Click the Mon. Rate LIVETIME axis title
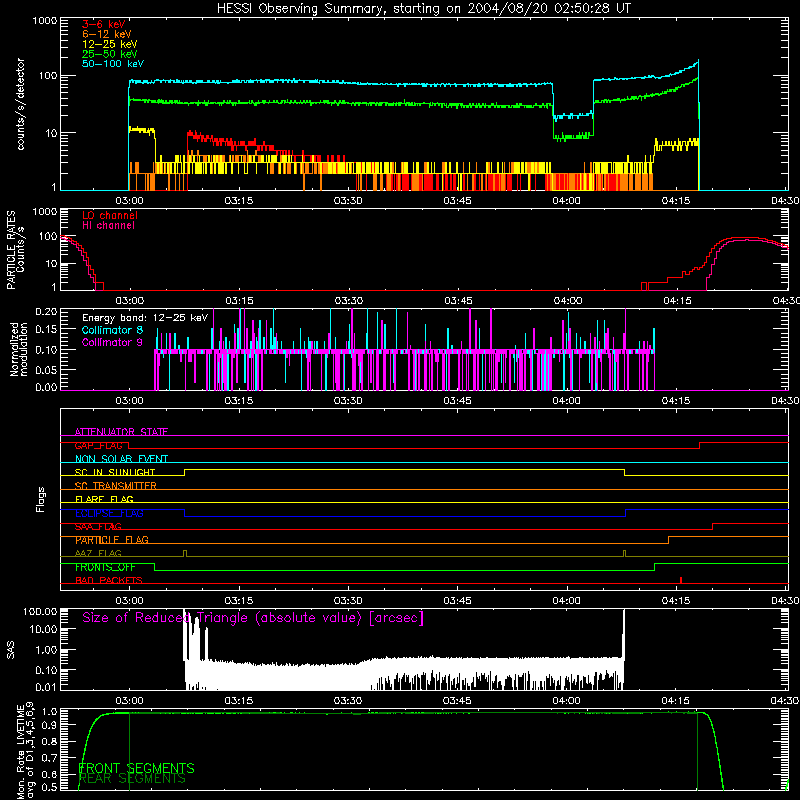 coord(25,750)
